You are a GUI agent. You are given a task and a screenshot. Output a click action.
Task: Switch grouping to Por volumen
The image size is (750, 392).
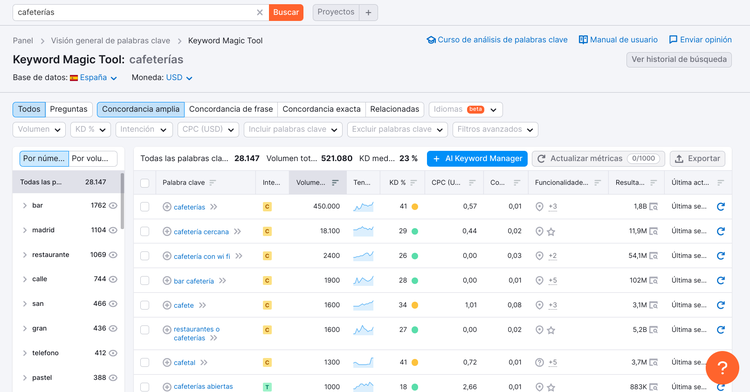coord(93,159)
